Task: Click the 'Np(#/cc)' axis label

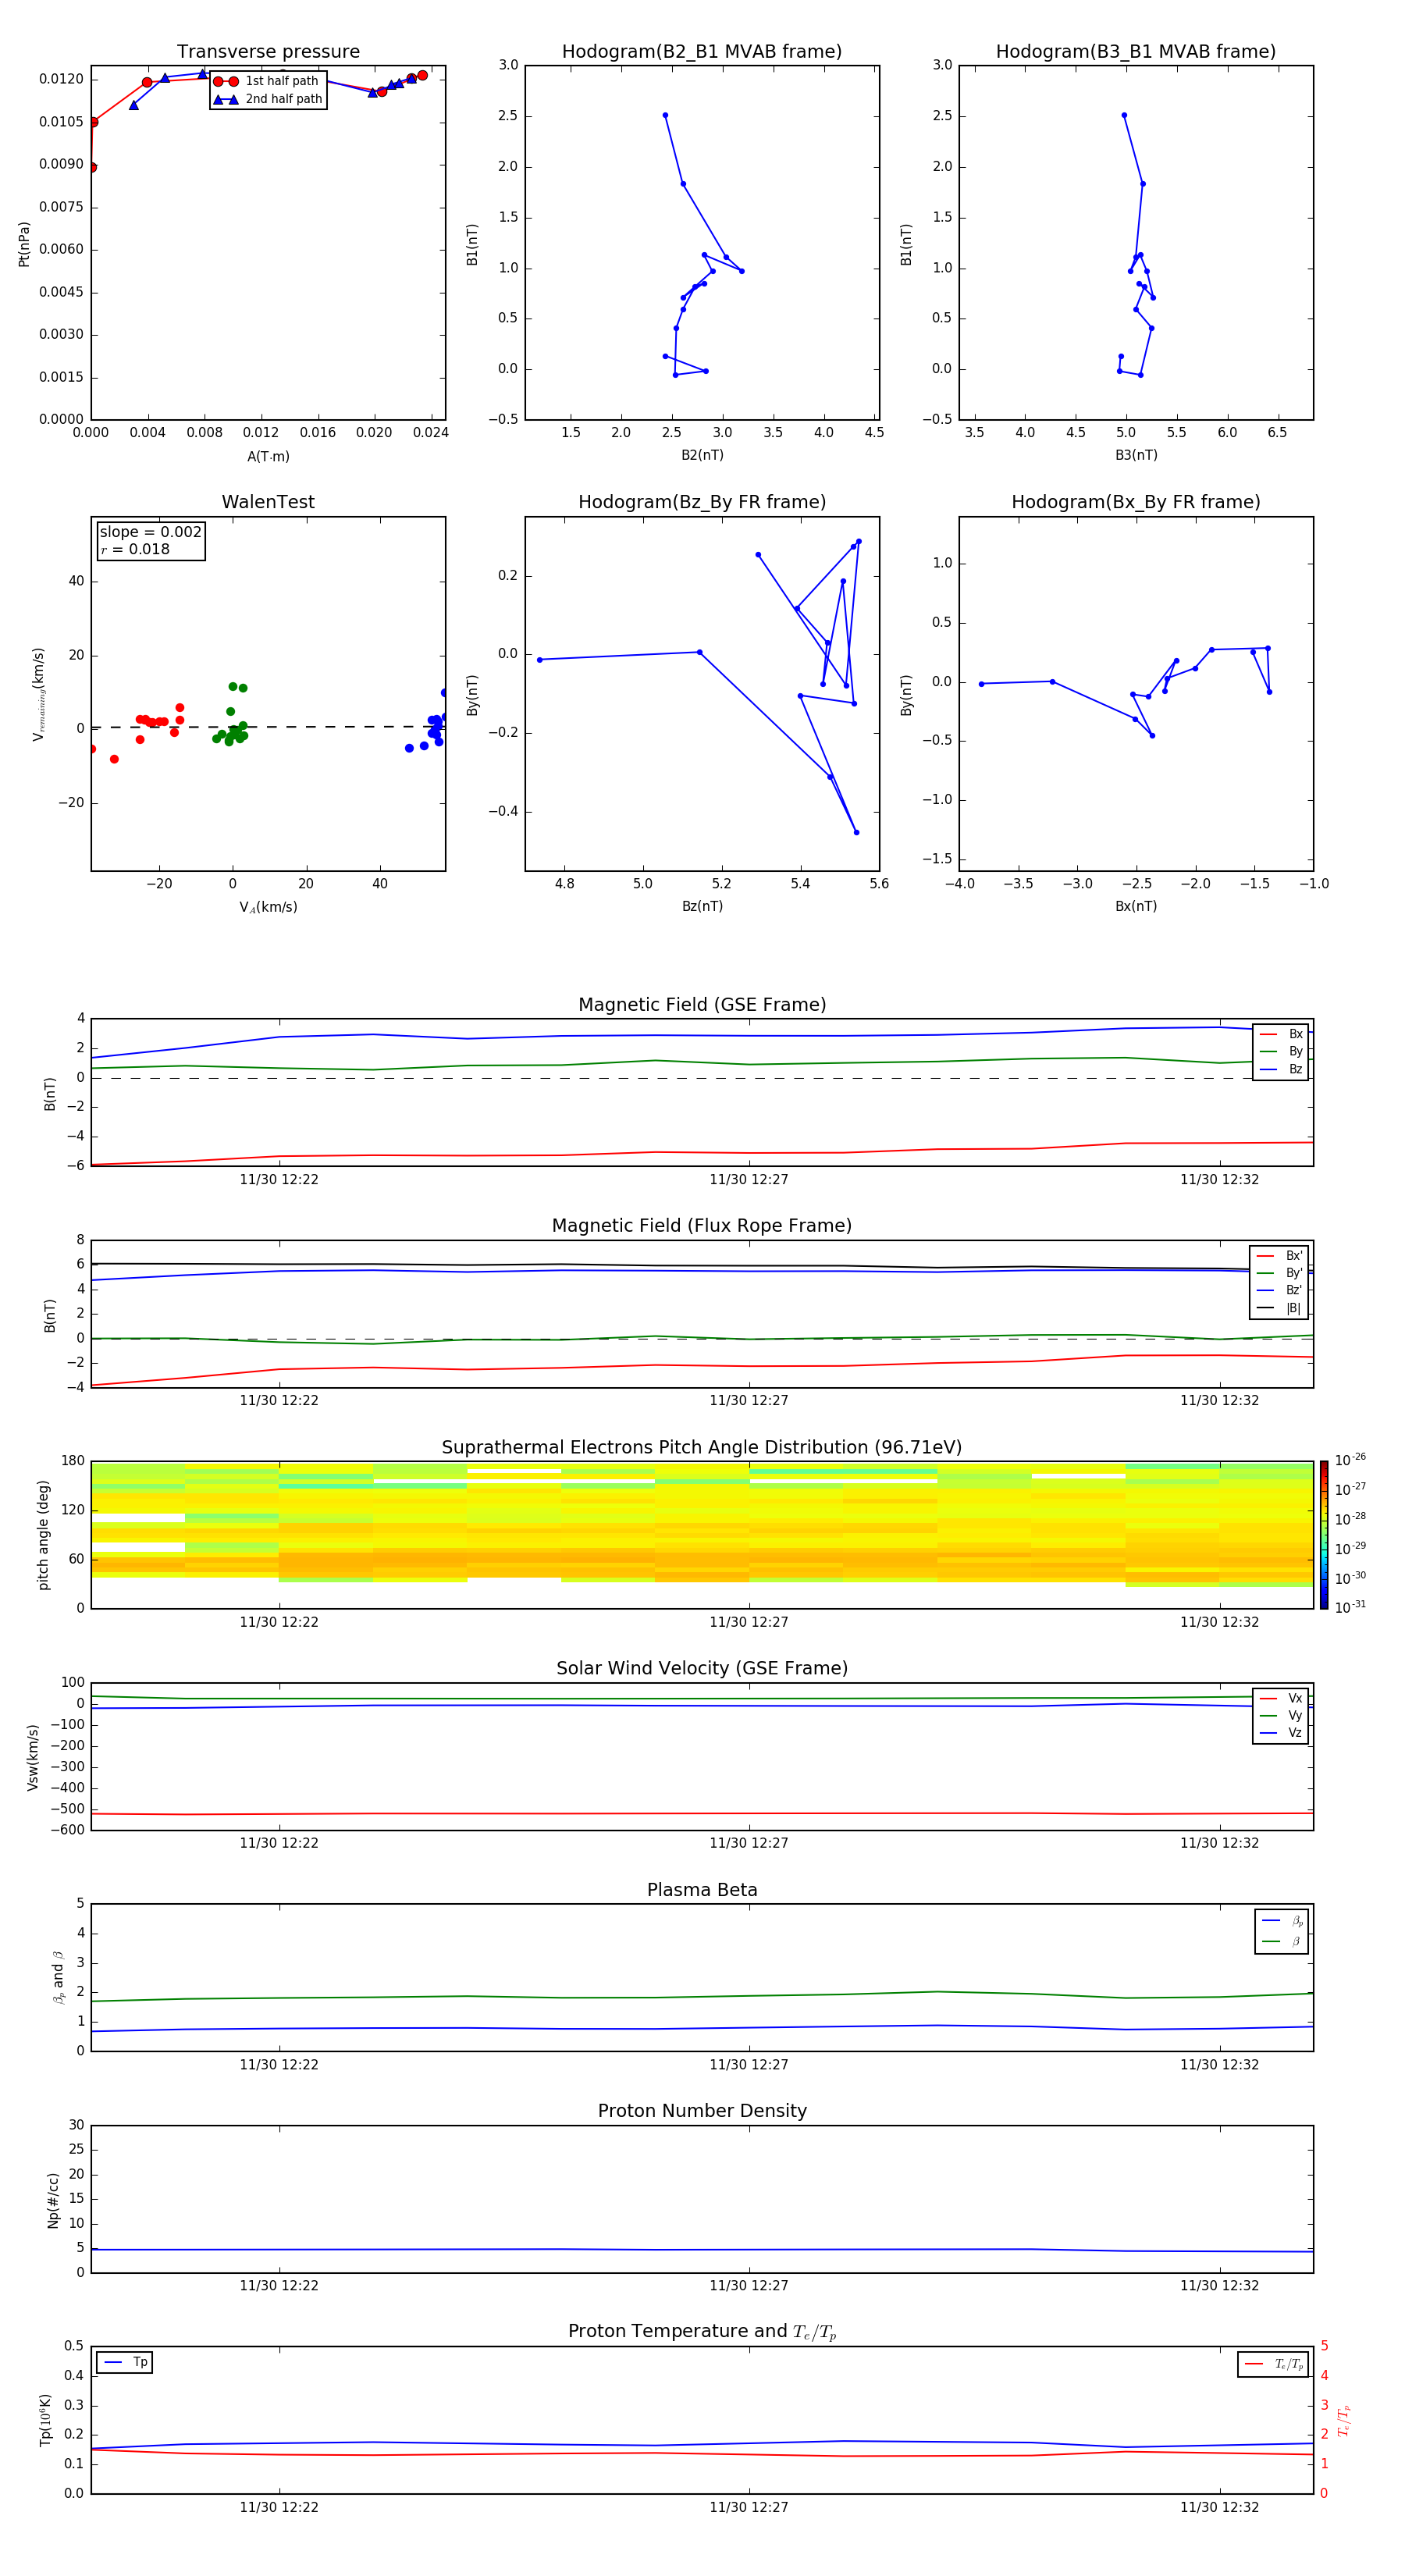Action: click(x=53, y=2200)
